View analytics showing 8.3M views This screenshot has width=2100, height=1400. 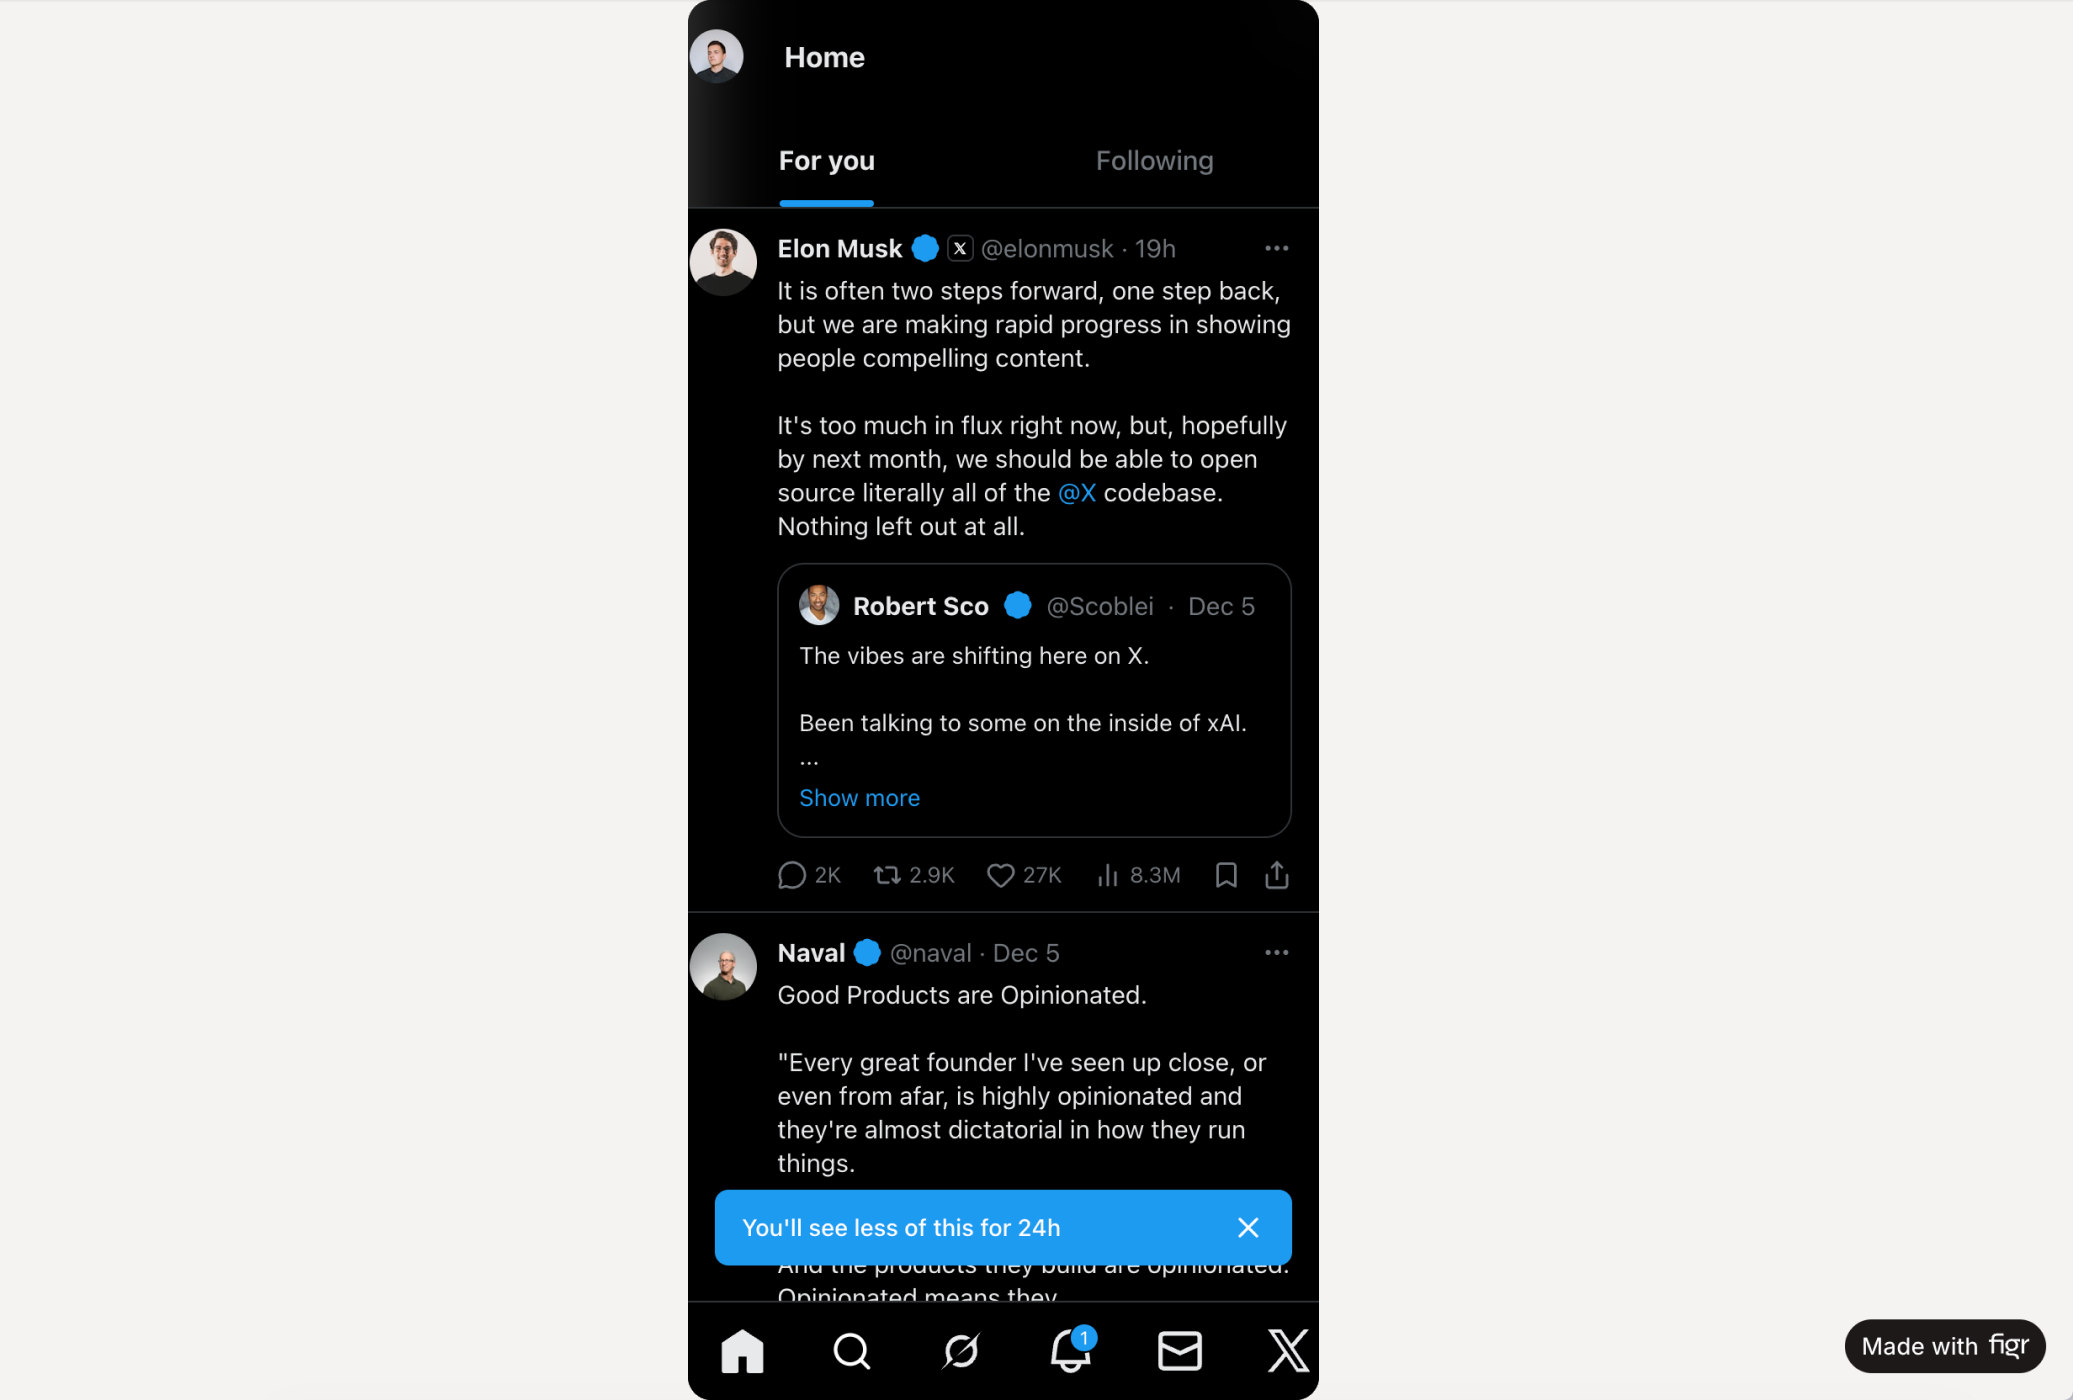1138,876
